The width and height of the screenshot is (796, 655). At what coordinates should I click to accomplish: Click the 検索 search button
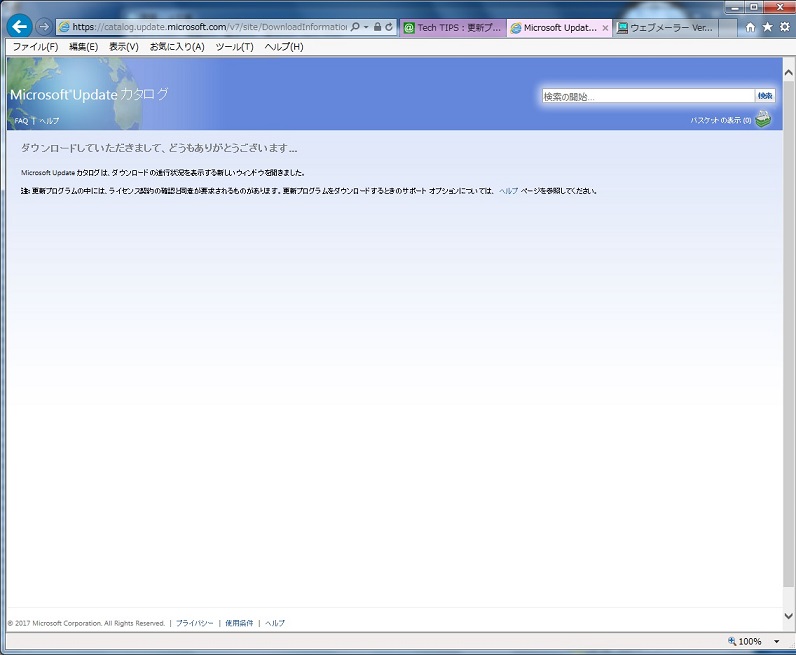point(765,96)
